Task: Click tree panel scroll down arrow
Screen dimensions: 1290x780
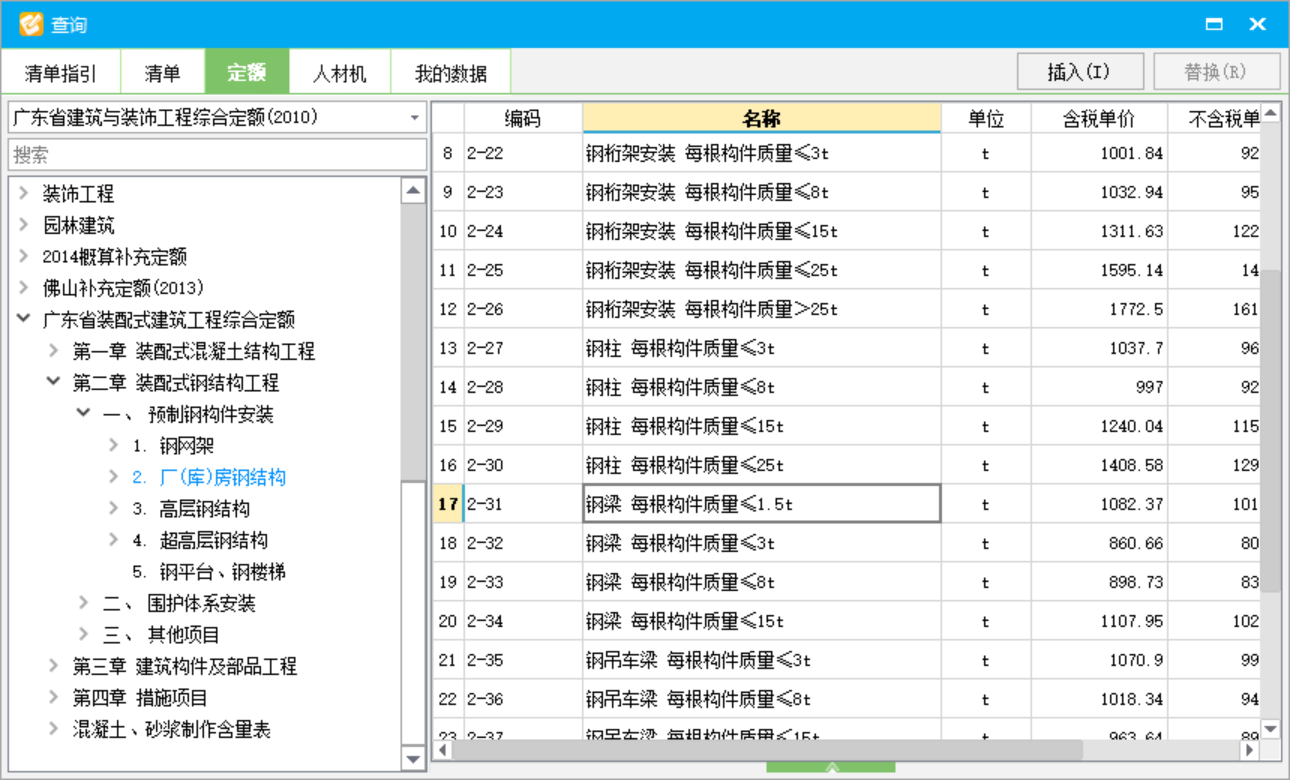Action: click(x=413, y=759)
